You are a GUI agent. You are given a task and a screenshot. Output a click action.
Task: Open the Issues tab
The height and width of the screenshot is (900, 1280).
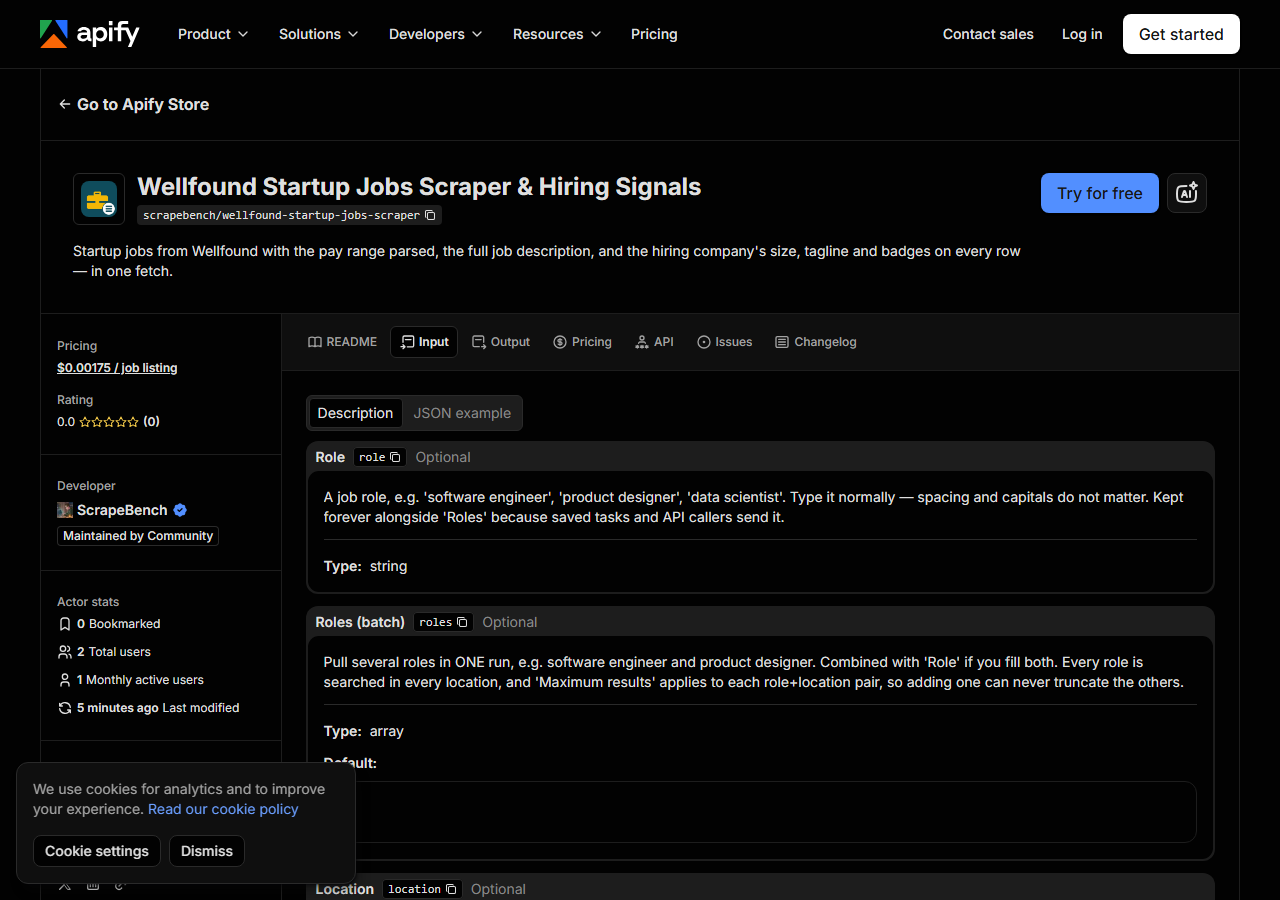click(x=724, y=342)
